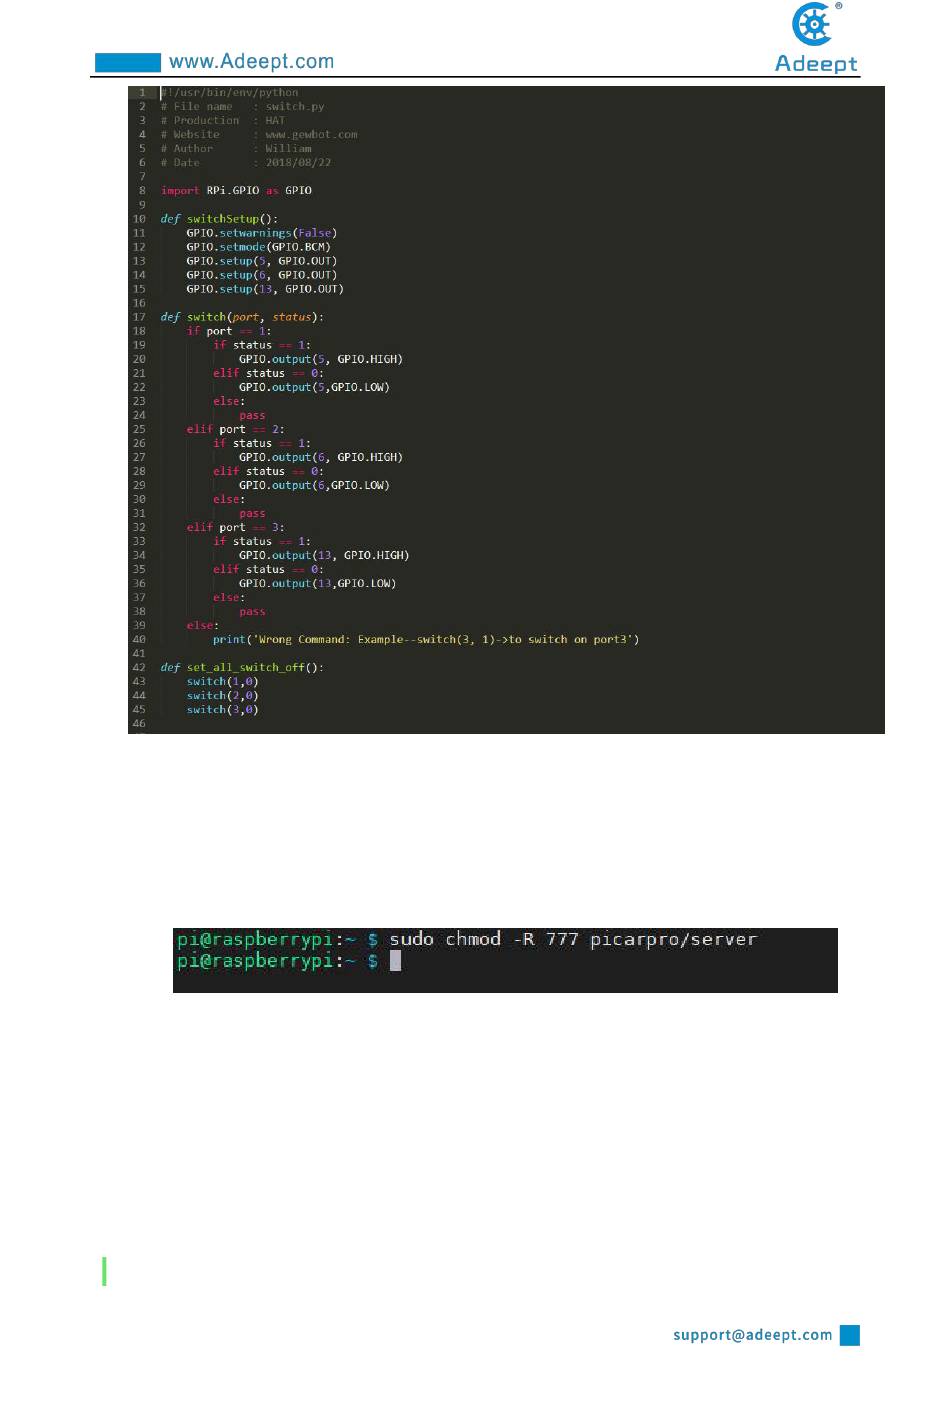This screenshot has width=950, height=1408.
Task: Click the terminal cursor block after the prompt
Action: (395, 961)
